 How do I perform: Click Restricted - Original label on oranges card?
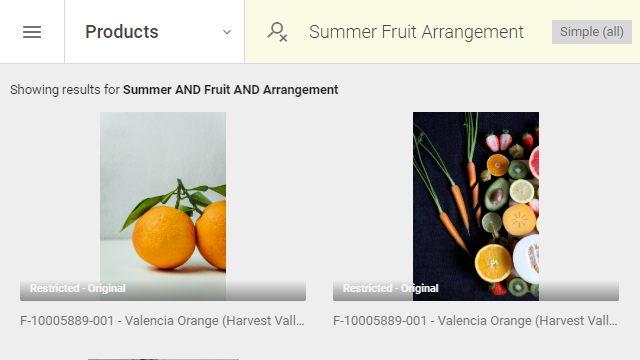point(78,288)
